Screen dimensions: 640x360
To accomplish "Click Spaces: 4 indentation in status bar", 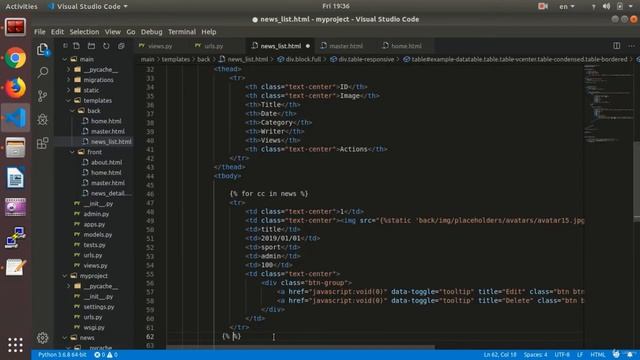I will point(536,355).
